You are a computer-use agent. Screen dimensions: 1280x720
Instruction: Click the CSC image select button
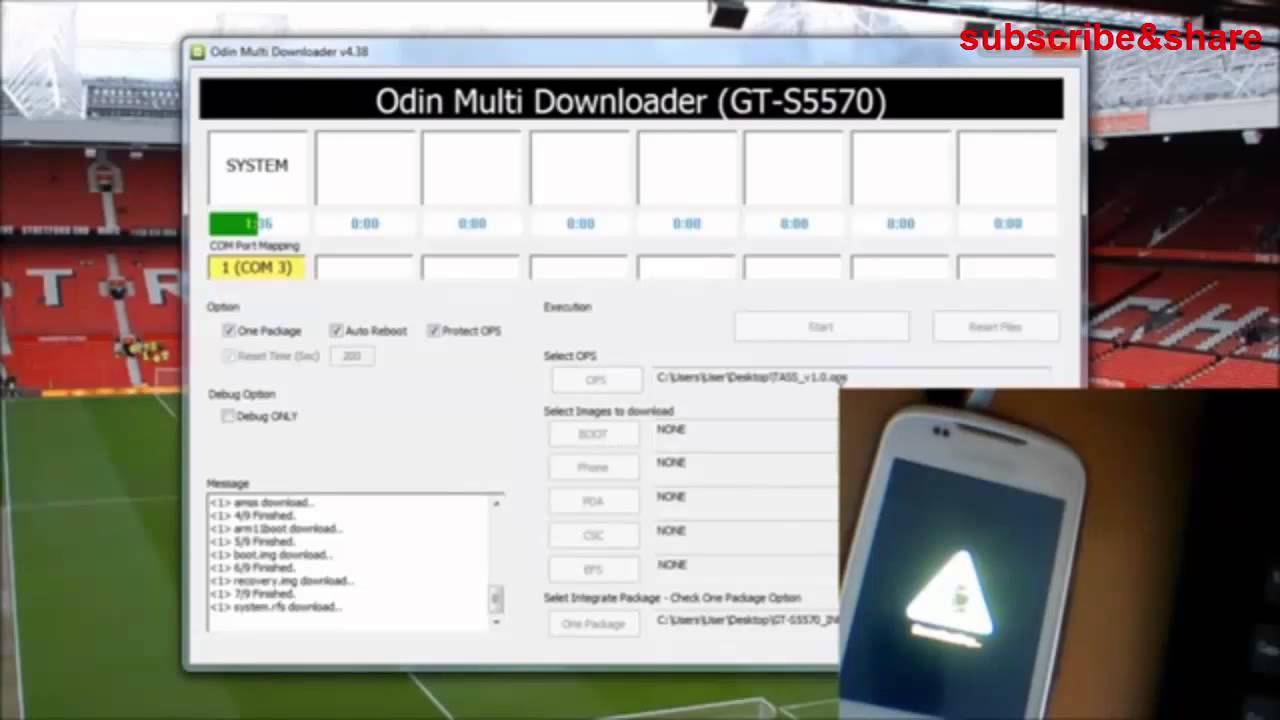pos(593,535)
